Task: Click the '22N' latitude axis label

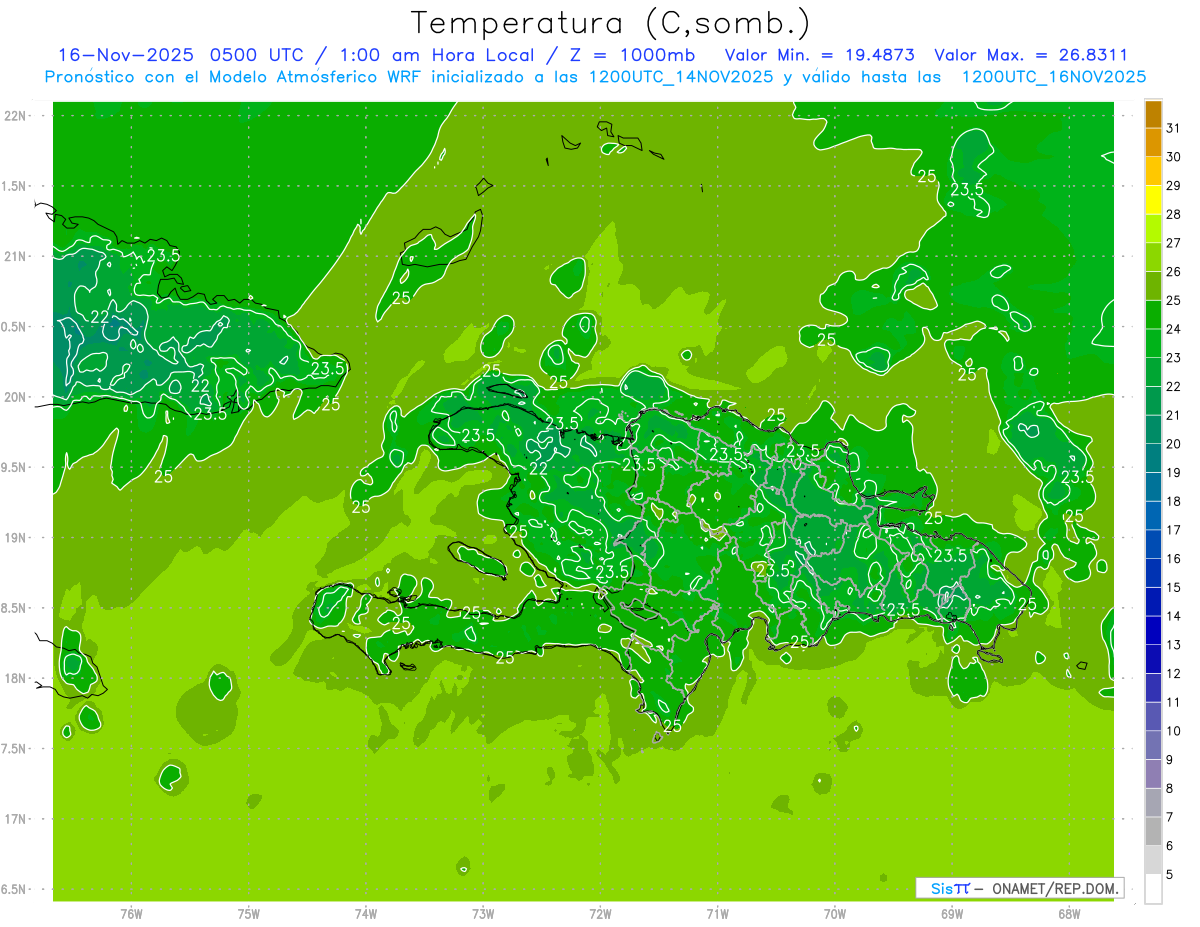Action: coord(16,116)
